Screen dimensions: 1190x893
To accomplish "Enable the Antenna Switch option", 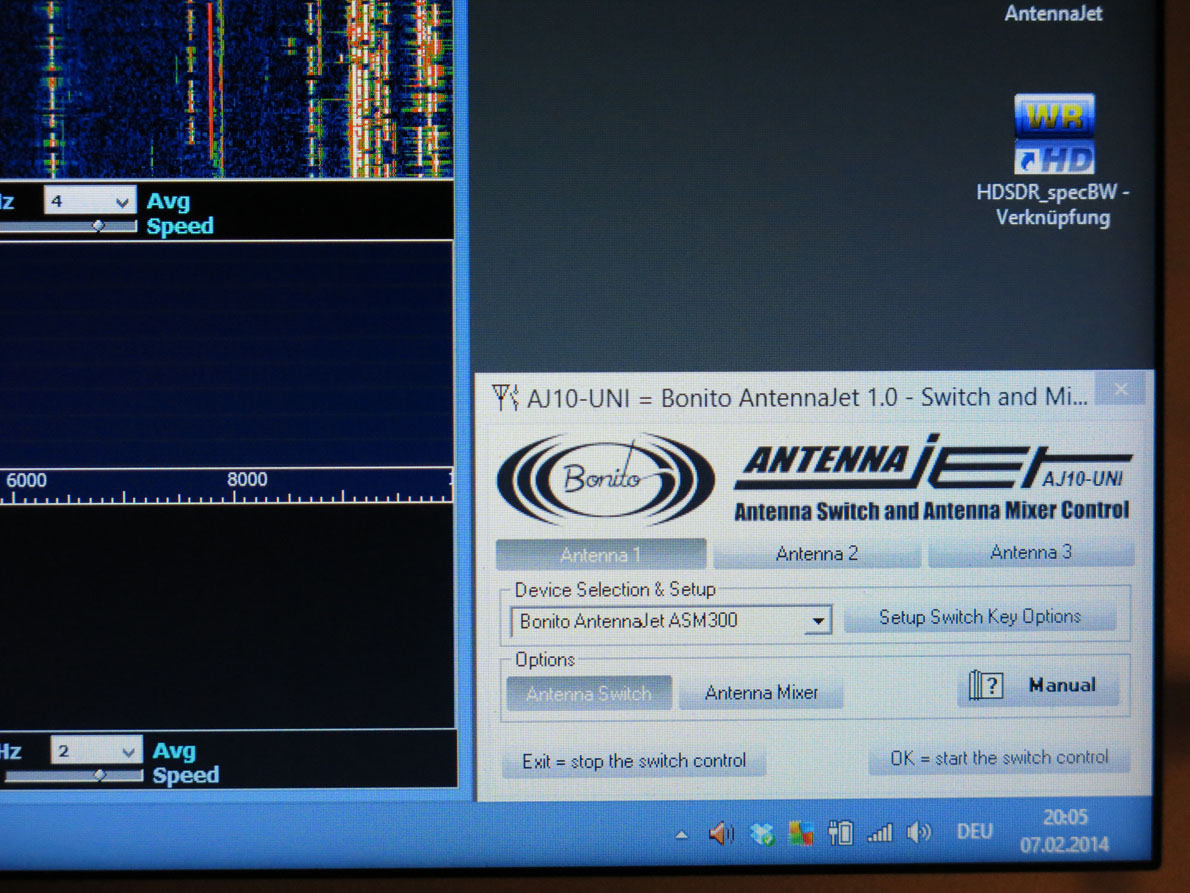I will [x=589, y=693].
